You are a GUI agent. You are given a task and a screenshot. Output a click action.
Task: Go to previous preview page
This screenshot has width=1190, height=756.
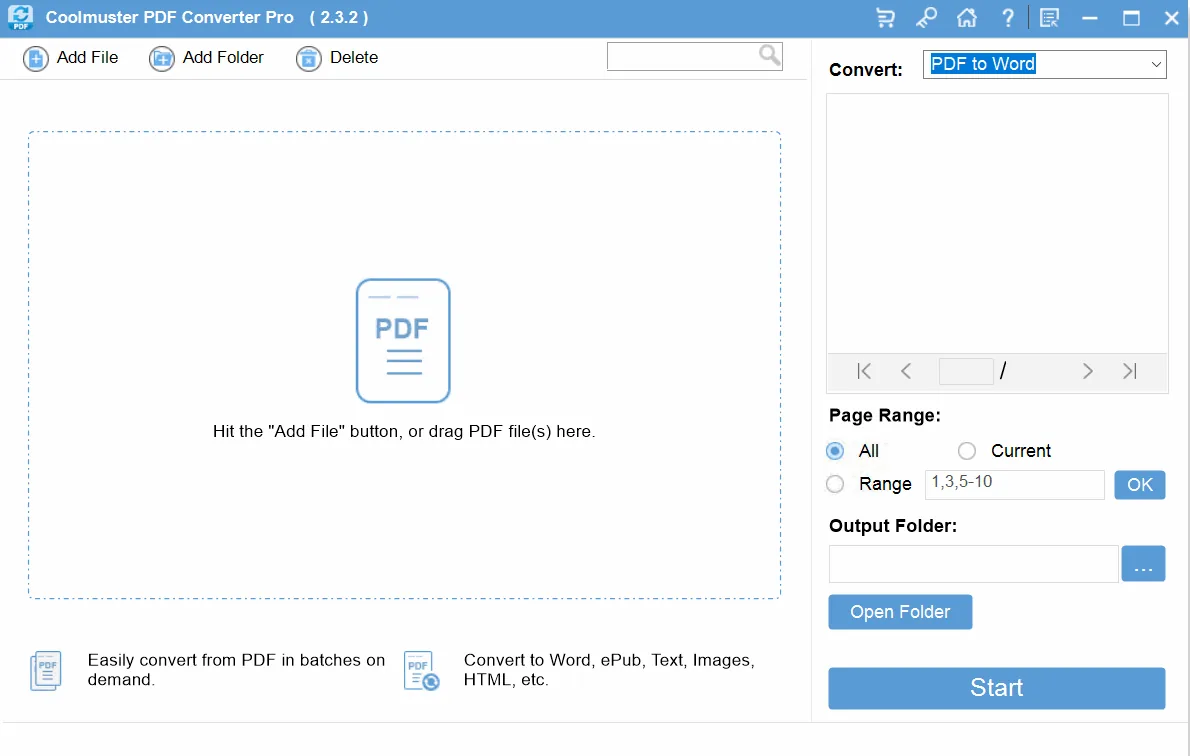(905, 371)
